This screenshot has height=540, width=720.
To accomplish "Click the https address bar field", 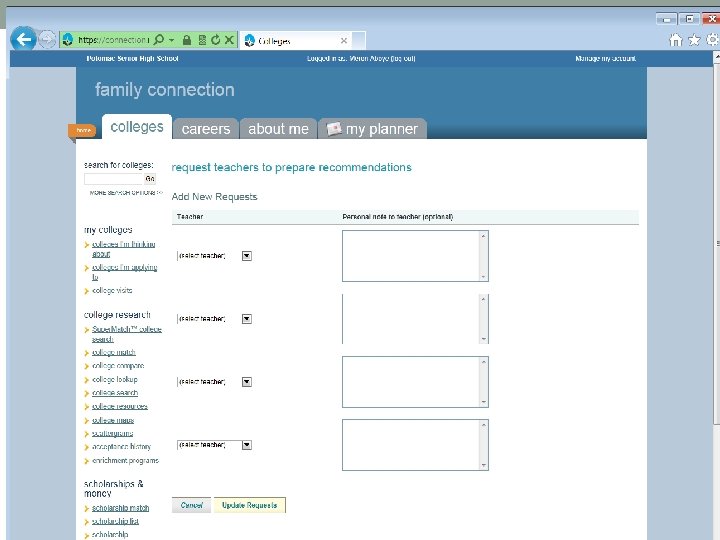I will click(113, 40).
